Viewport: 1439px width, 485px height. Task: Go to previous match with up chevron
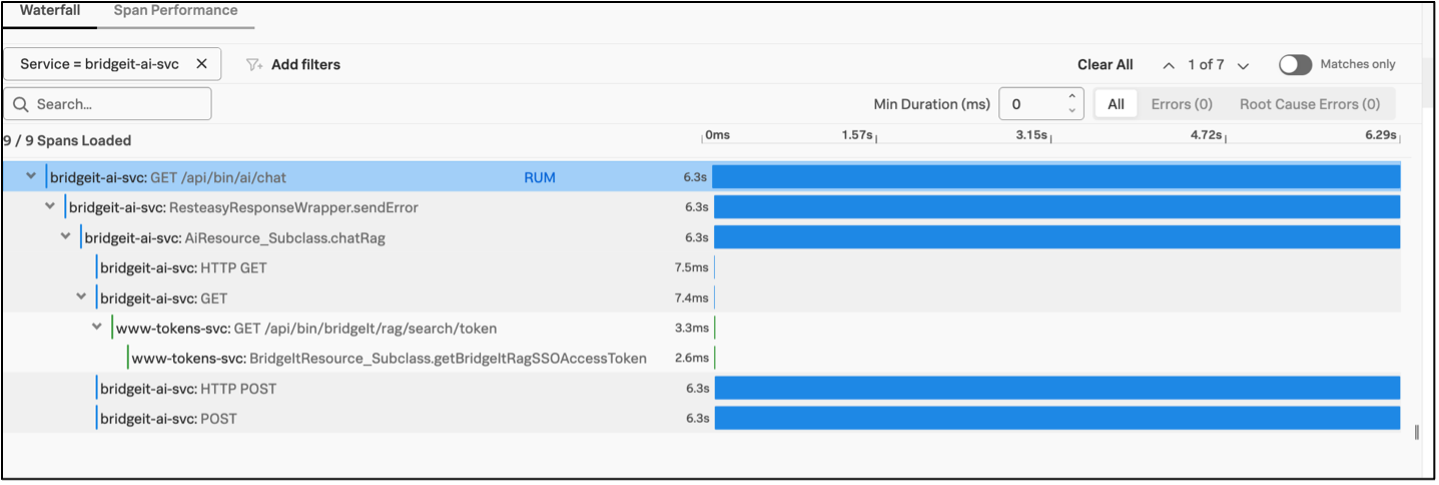point(1168,65)
